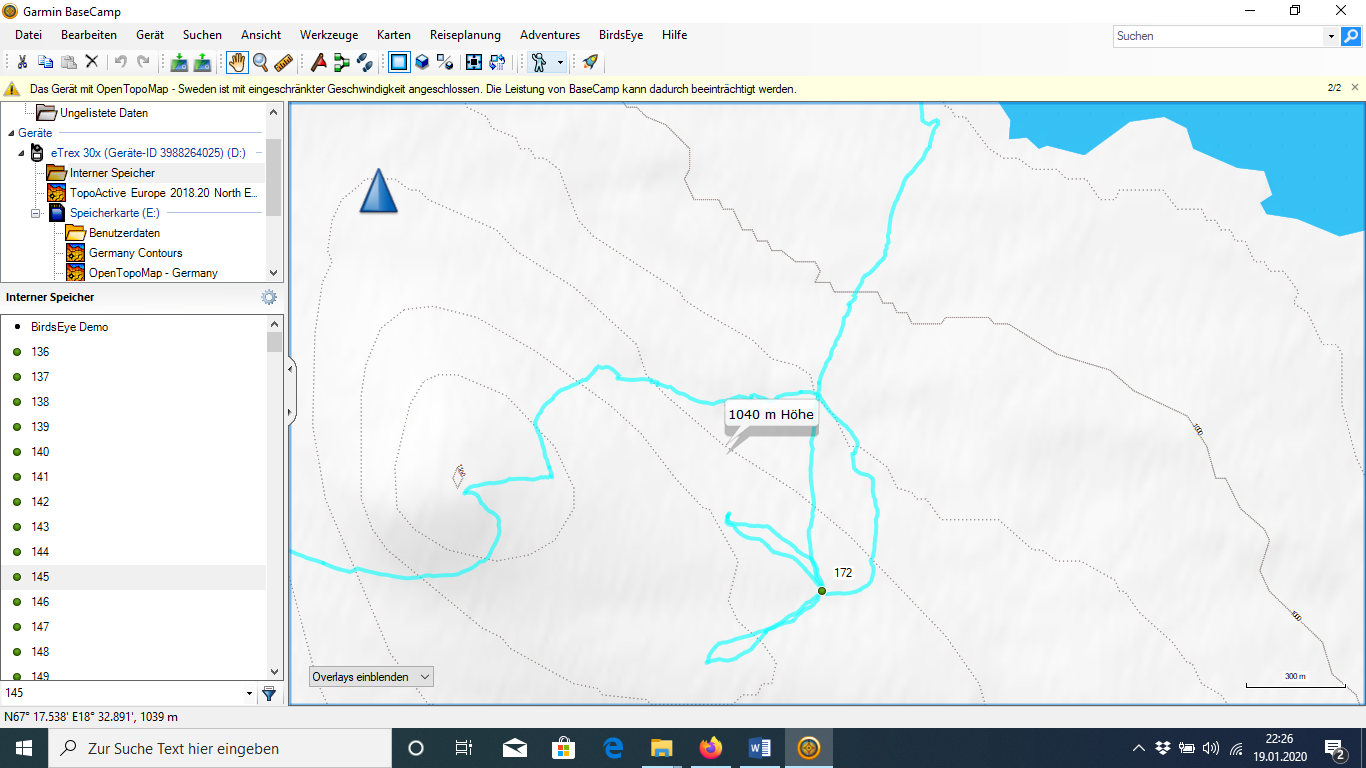This screenshot has height=768, width=1366.
Task: Click the arrows icon beside full screen
Action: point(497,62)
